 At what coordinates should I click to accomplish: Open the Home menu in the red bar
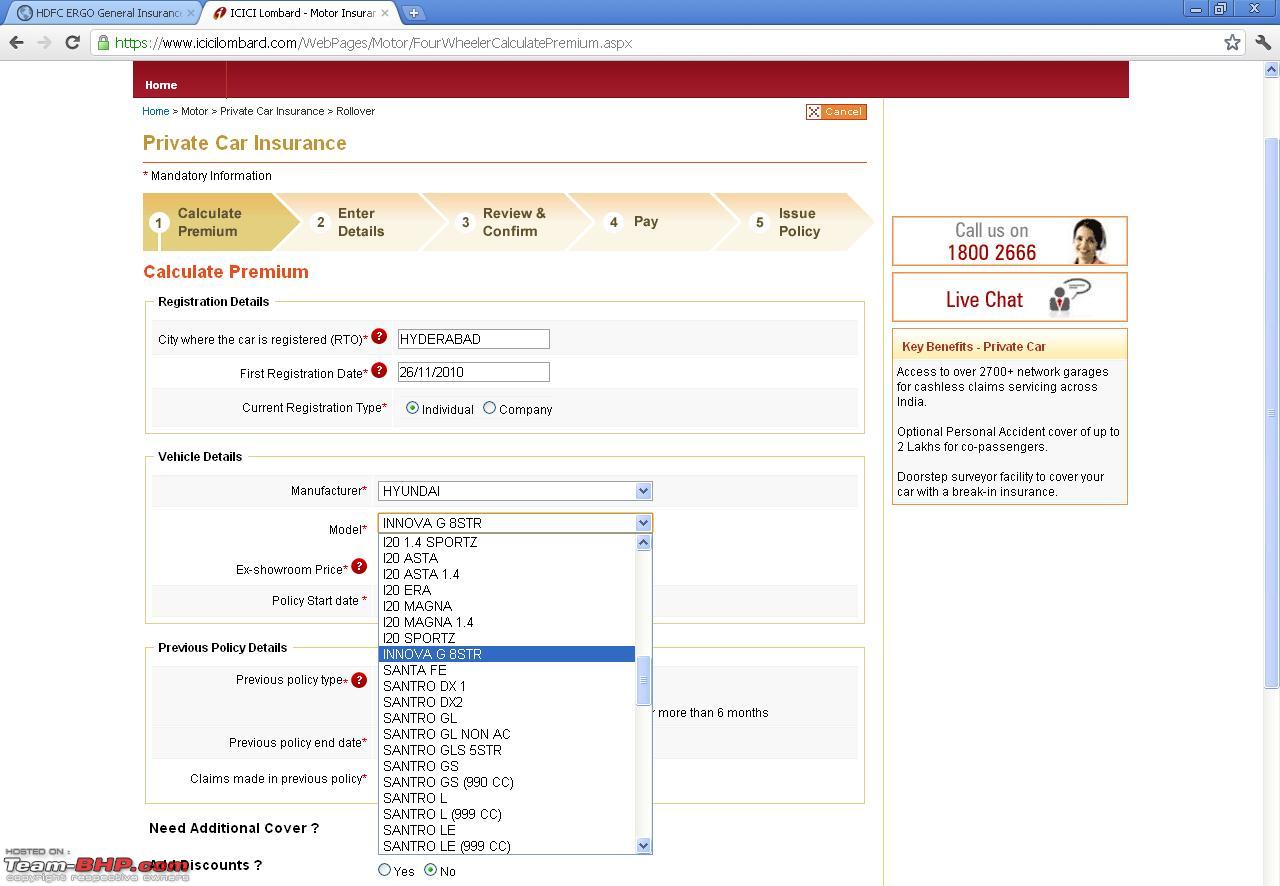[161, 85]
